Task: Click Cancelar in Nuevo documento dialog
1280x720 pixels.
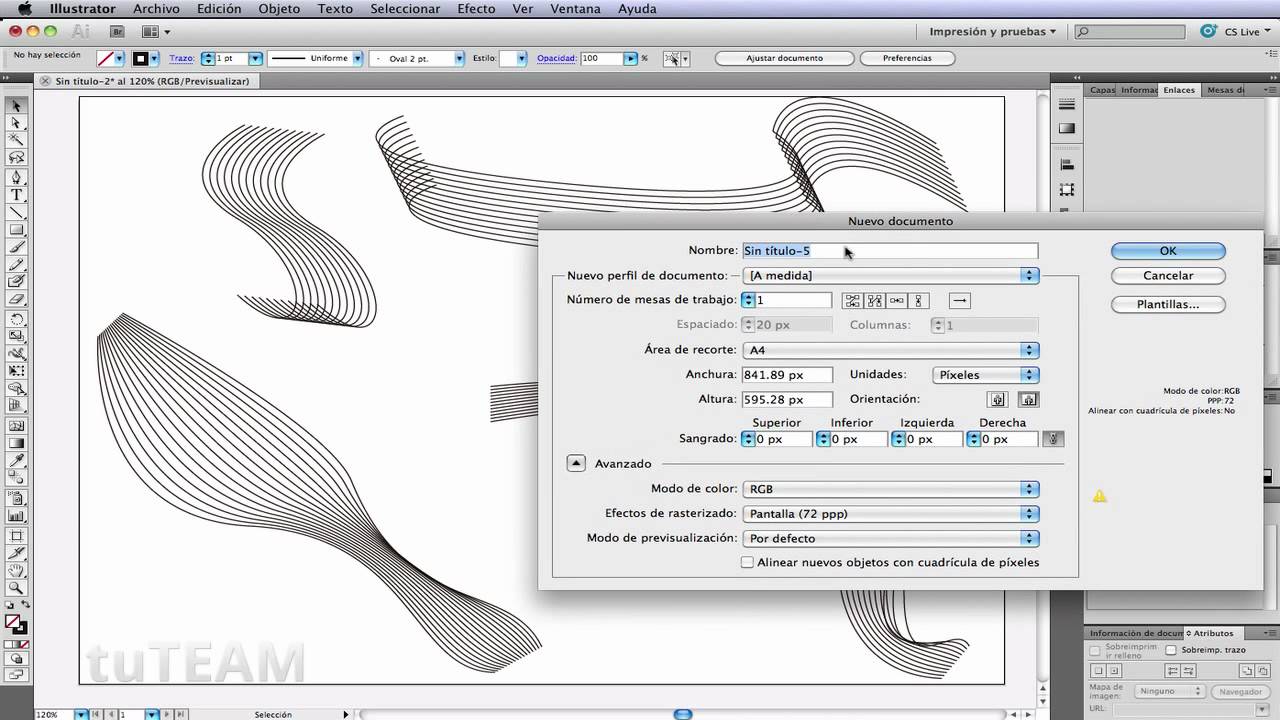Action: tap(1168, 275)
